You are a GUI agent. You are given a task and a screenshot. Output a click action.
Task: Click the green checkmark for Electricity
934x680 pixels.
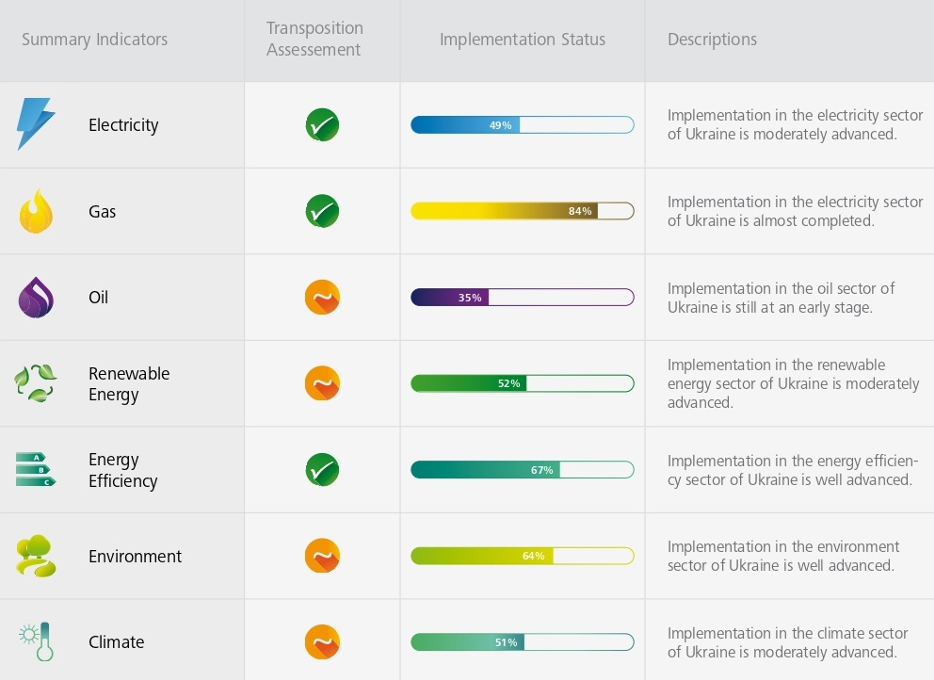(322, 125)
